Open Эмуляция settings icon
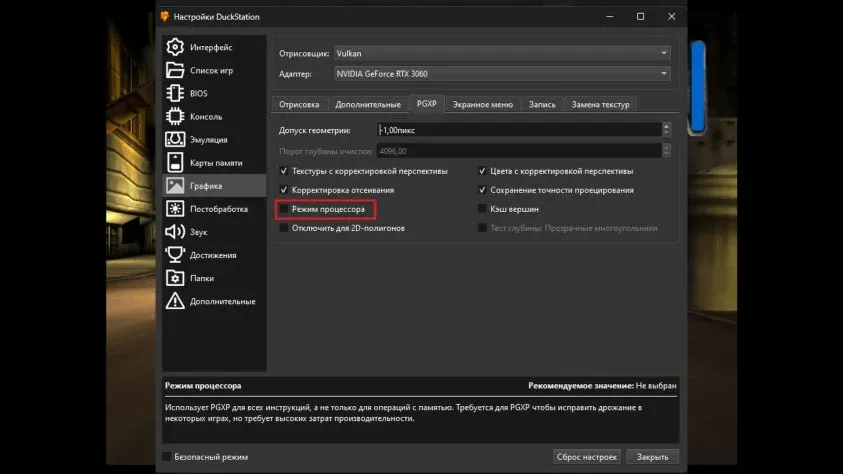843x474 pixels. (175, 140)
